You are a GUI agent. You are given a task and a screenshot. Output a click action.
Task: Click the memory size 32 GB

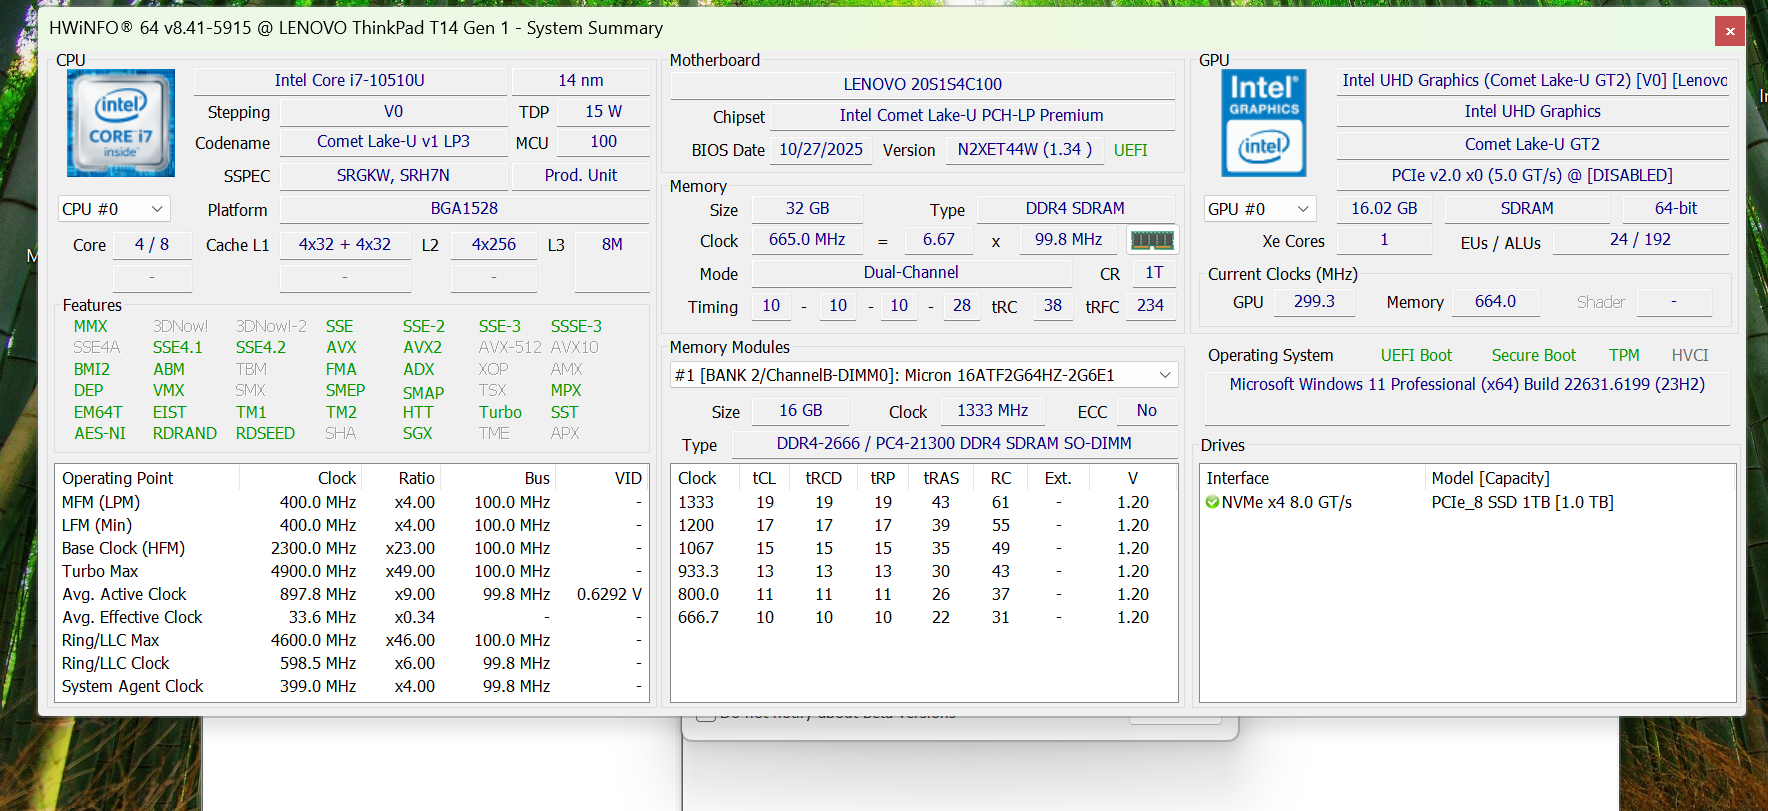(808, 208)
